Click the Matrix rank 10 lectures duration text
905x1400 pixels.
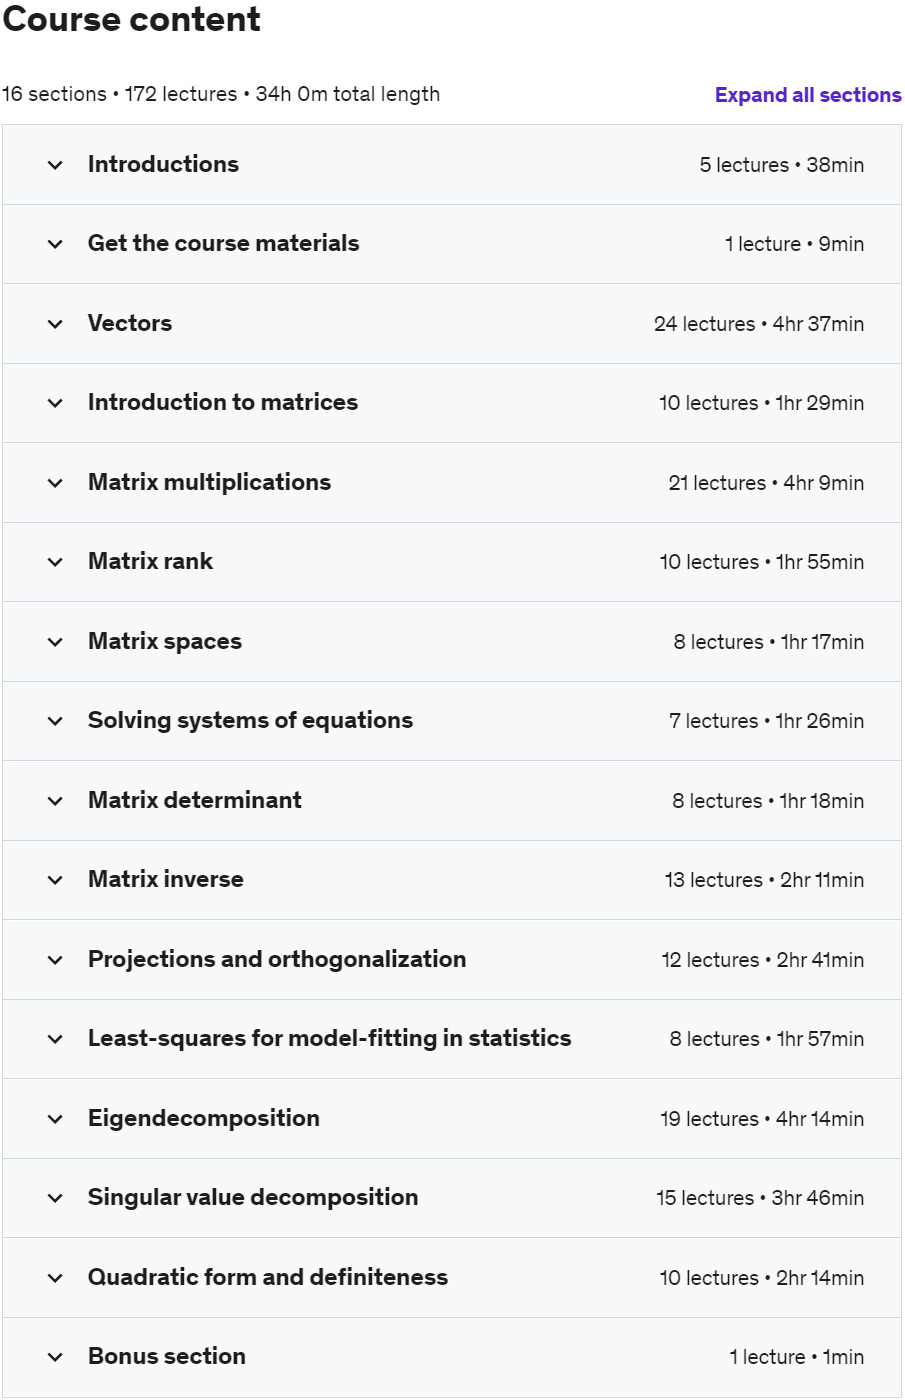tap(761, 562)
